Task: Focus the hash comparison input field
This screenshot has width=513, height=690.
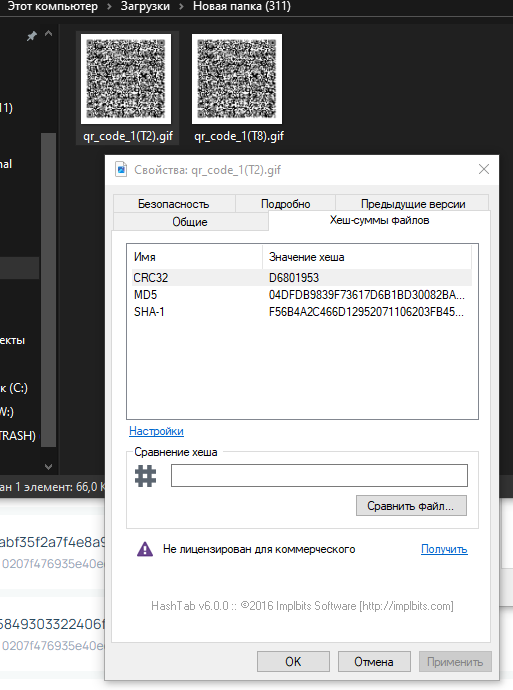Action: [319, 475]
